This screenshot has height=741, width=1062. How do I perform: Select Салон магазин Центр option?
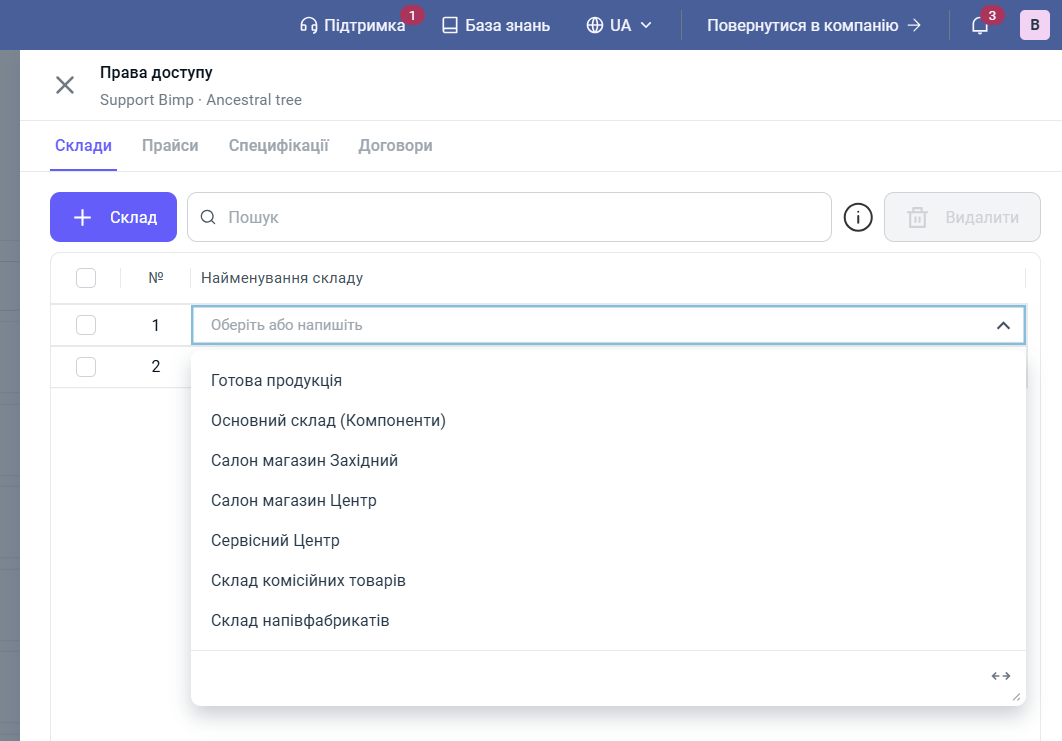(608, 501)
